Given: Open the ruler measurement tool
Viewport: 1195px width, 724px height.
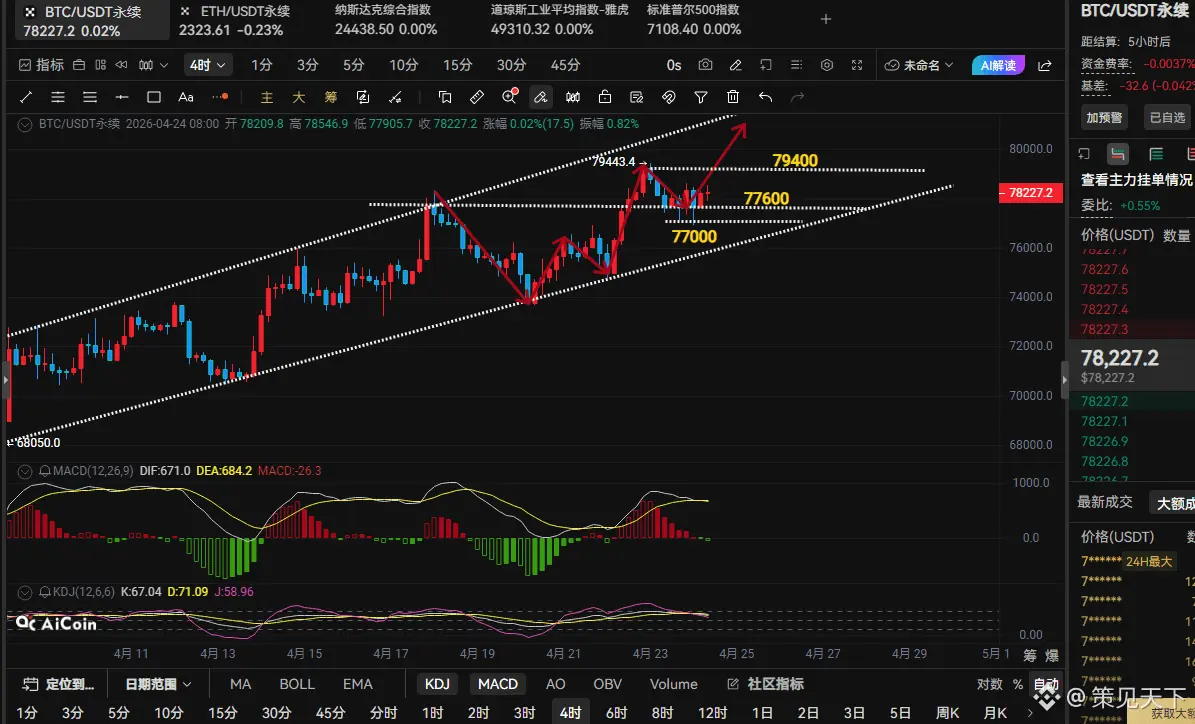Looking at the screenshot, I should 477,97.
